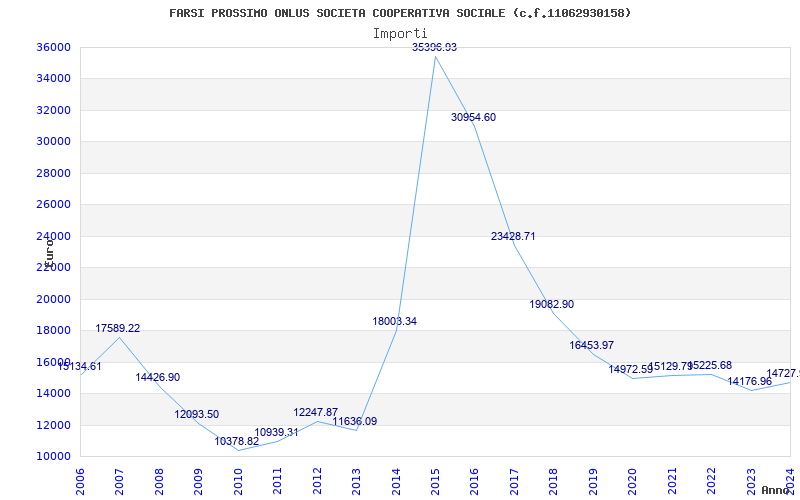Click data label 17589.22
This screenshot has height=500, width=800.
118,329
